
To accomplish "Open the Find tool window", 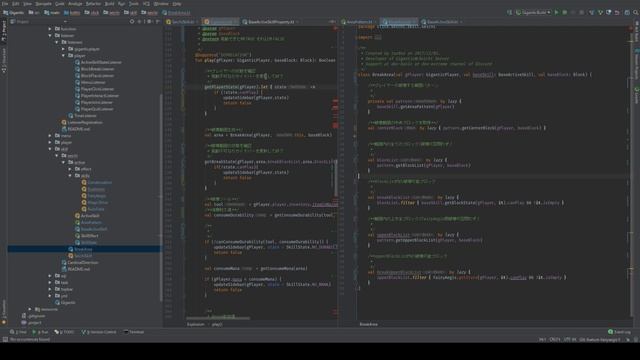I will click(x=18, y=332).
